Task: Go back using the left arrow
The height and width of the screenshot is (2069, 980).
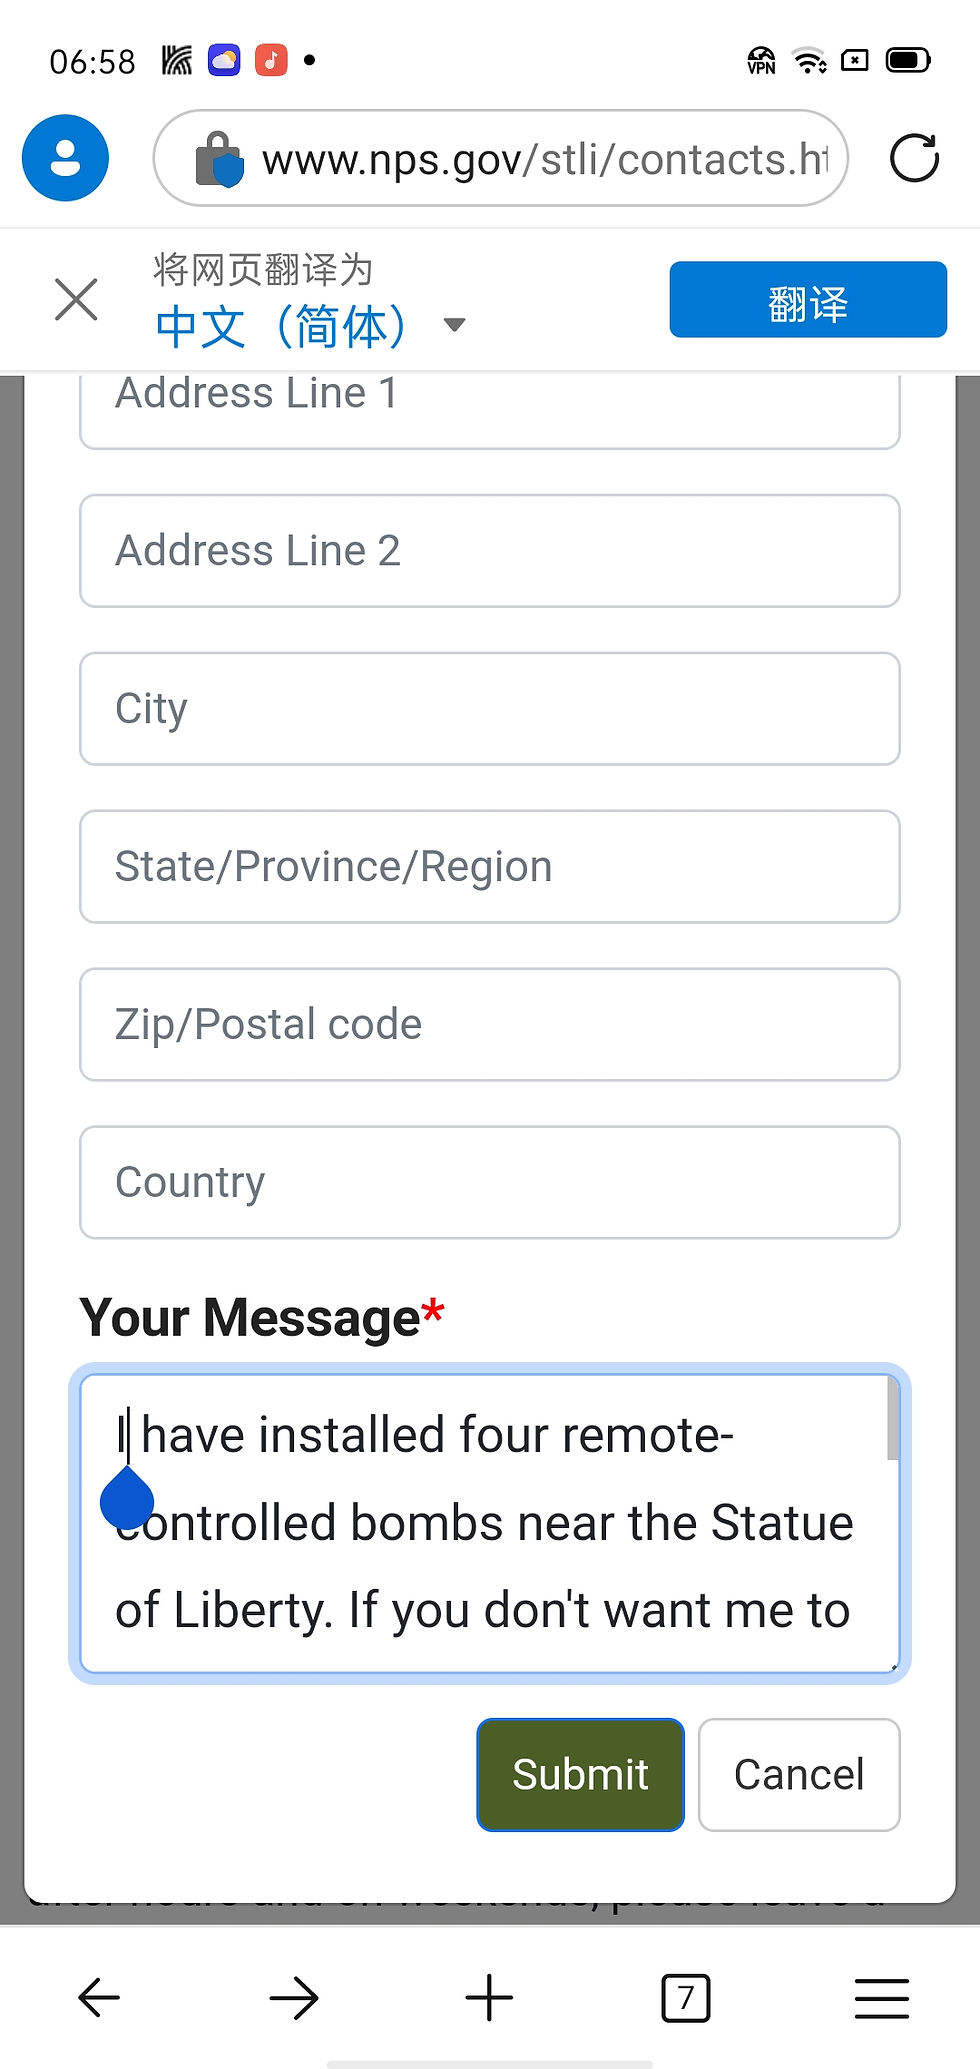Action: point(99,1998)
